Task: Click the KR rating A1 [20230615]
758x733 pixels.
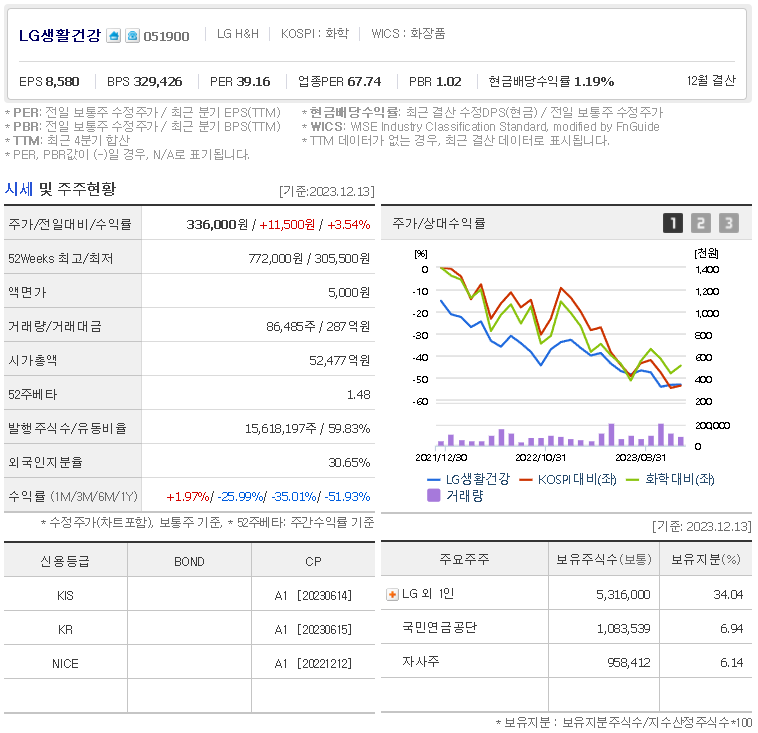Action: pyautogui.click(x=313, y=630)
